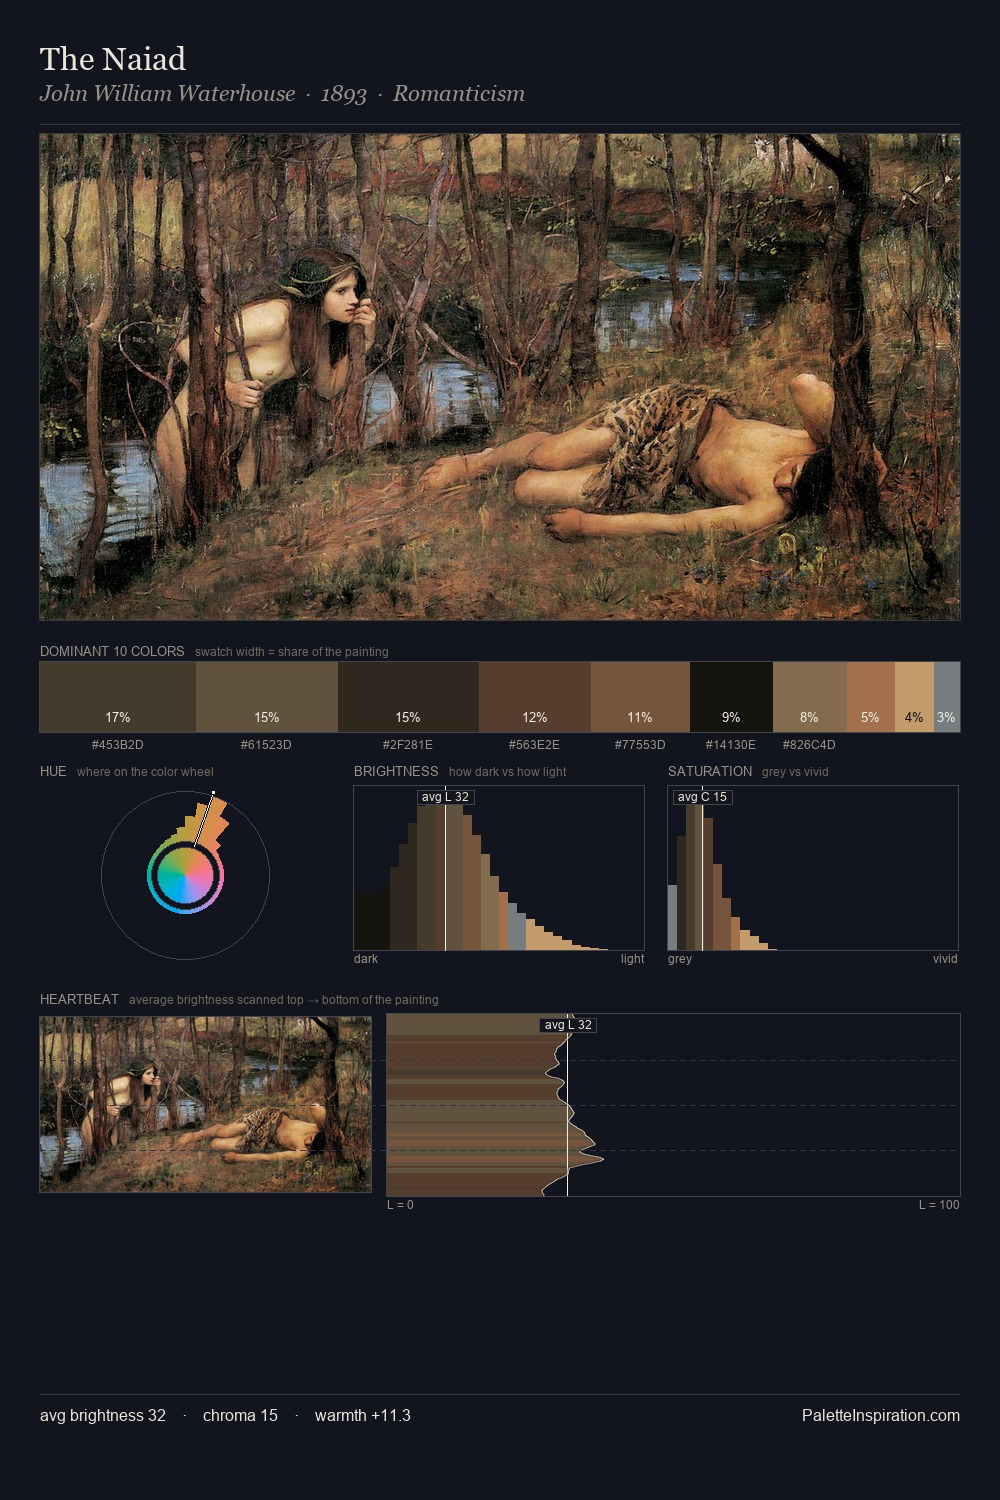Click artist name John William Waterhouse
Screen dimensions: 1000x1500
167,93
